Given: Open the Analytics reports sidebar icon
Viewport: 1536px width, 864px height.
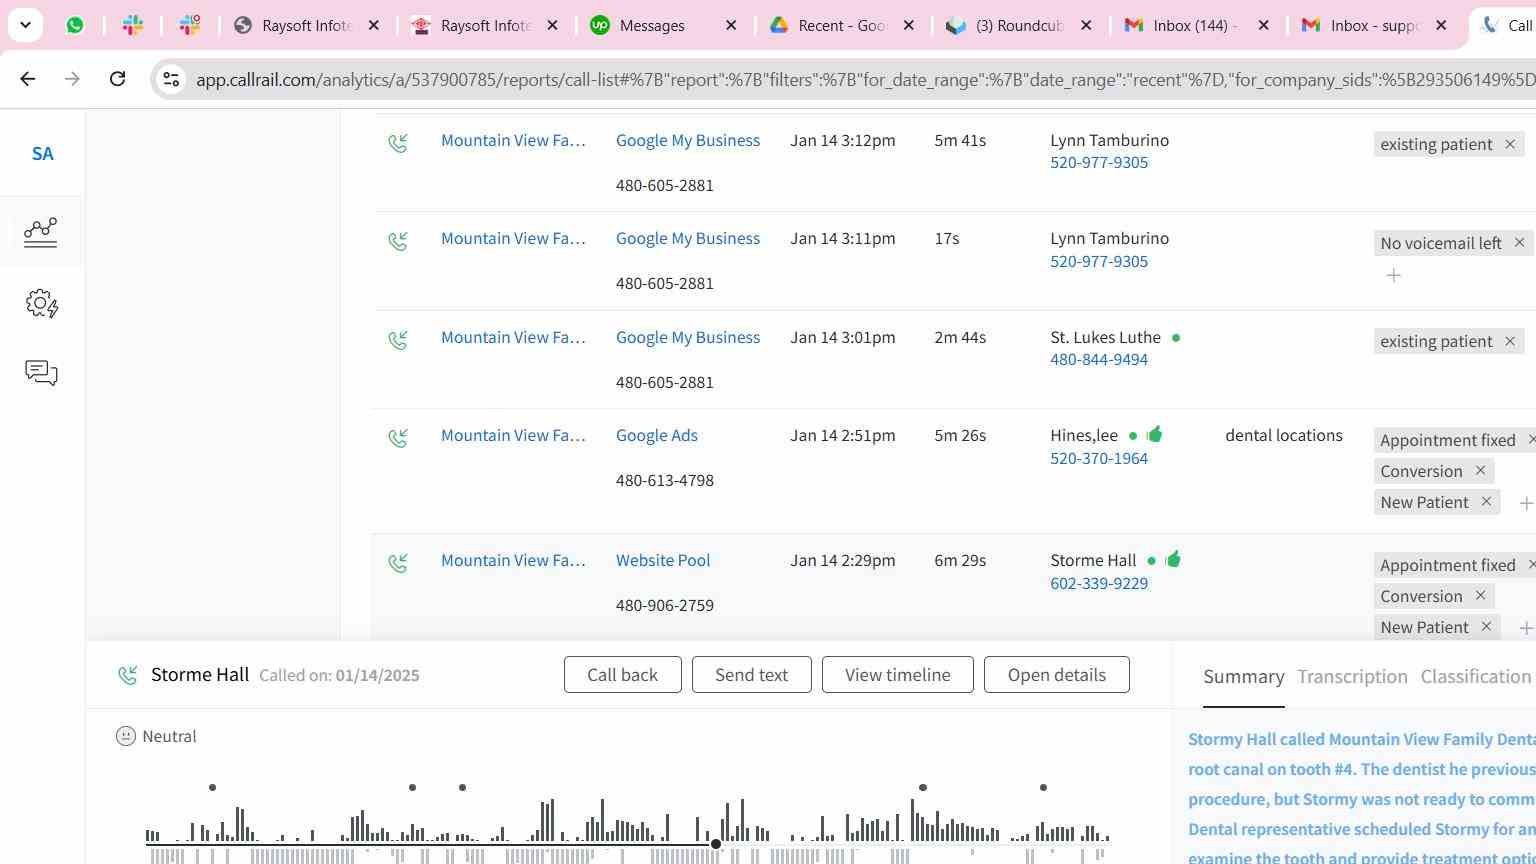Looking at the screenshot, I should click(41, 232).
